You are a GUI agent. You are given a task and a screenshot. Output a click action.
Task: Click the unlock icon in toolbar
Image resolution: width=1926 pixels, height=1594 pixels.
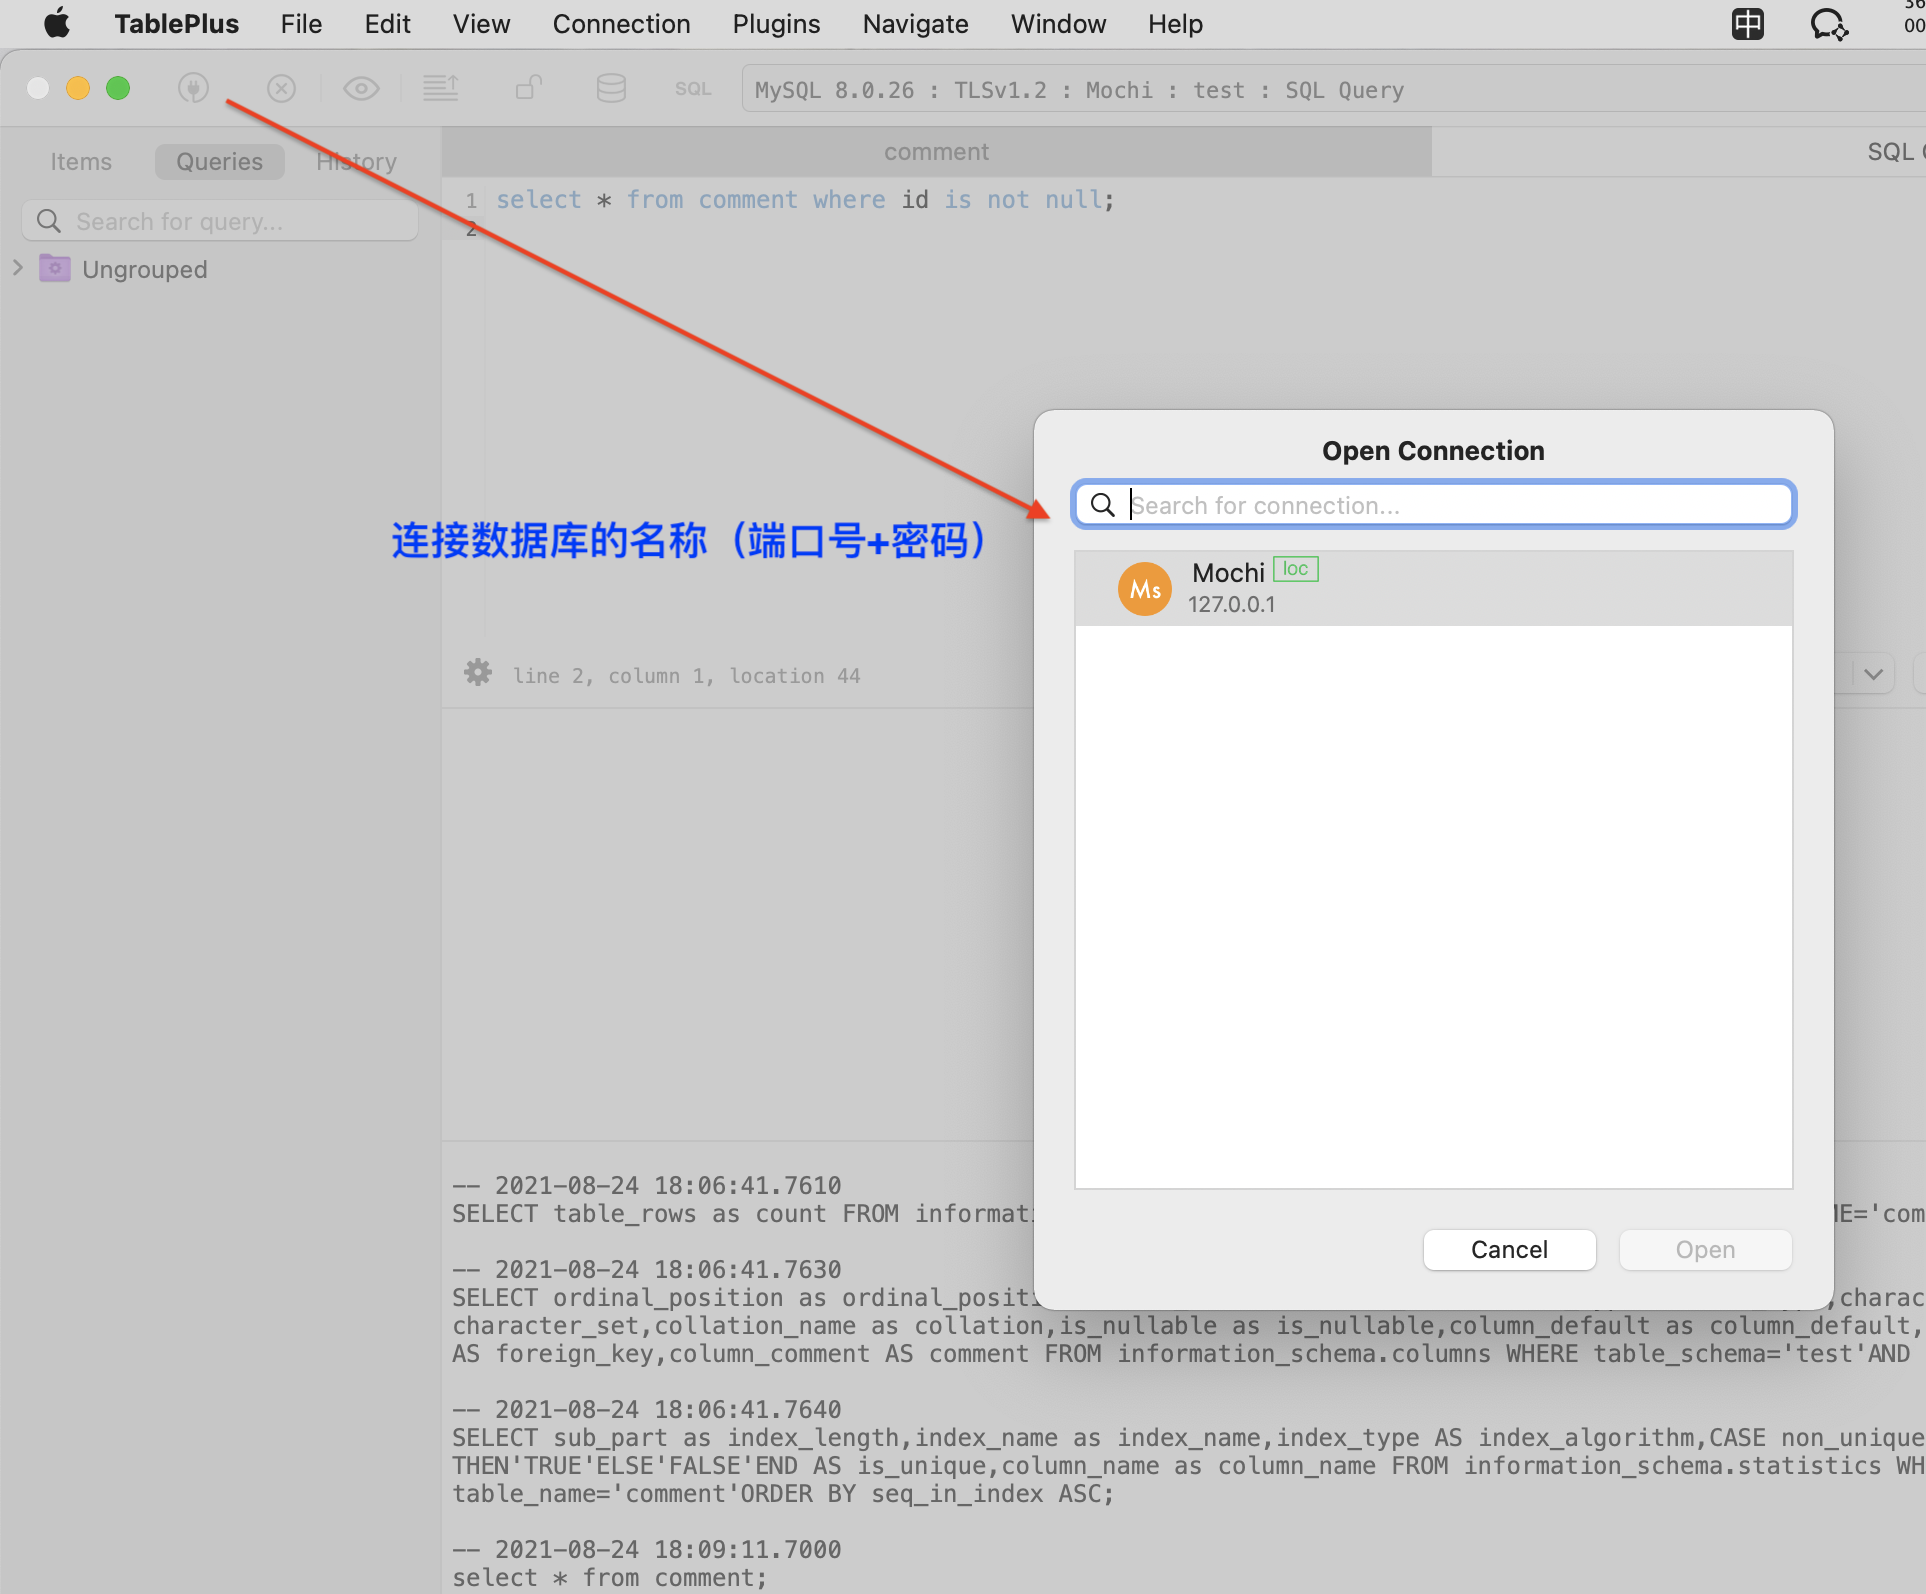(x=528, y=88)
